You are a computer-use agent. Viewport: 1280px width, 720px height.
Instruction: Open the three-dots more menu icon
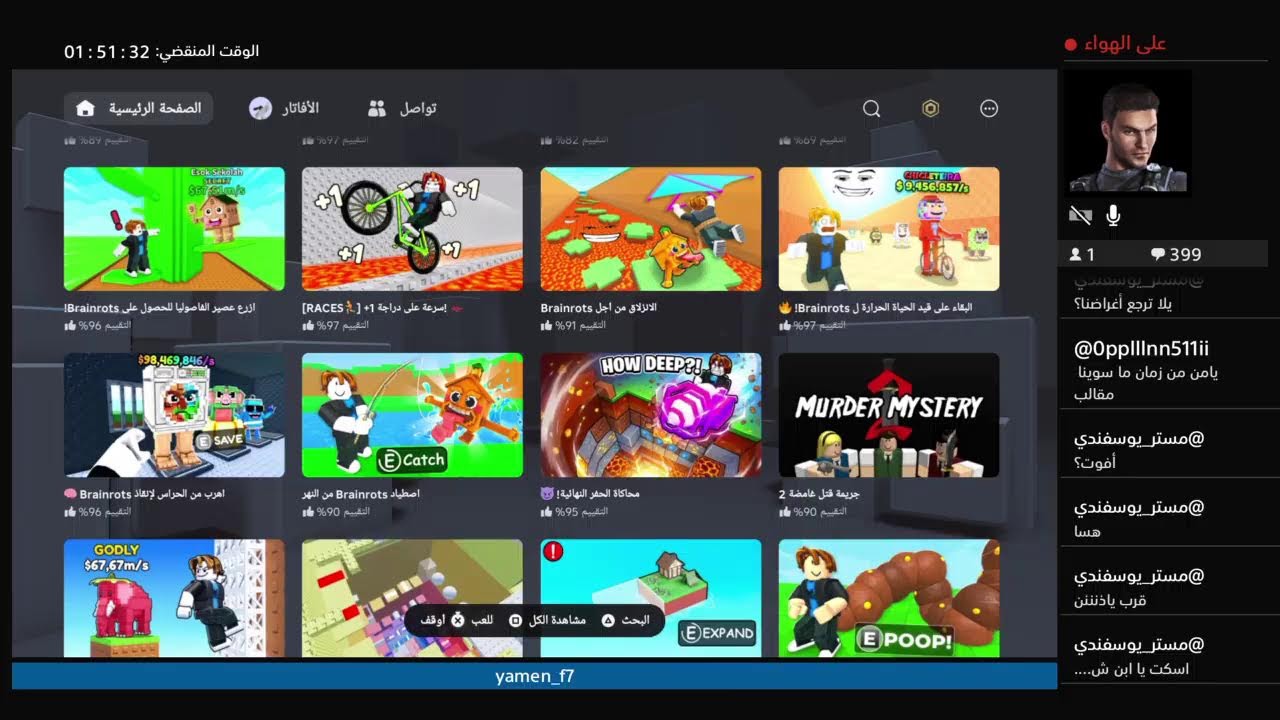click(989, 109)
